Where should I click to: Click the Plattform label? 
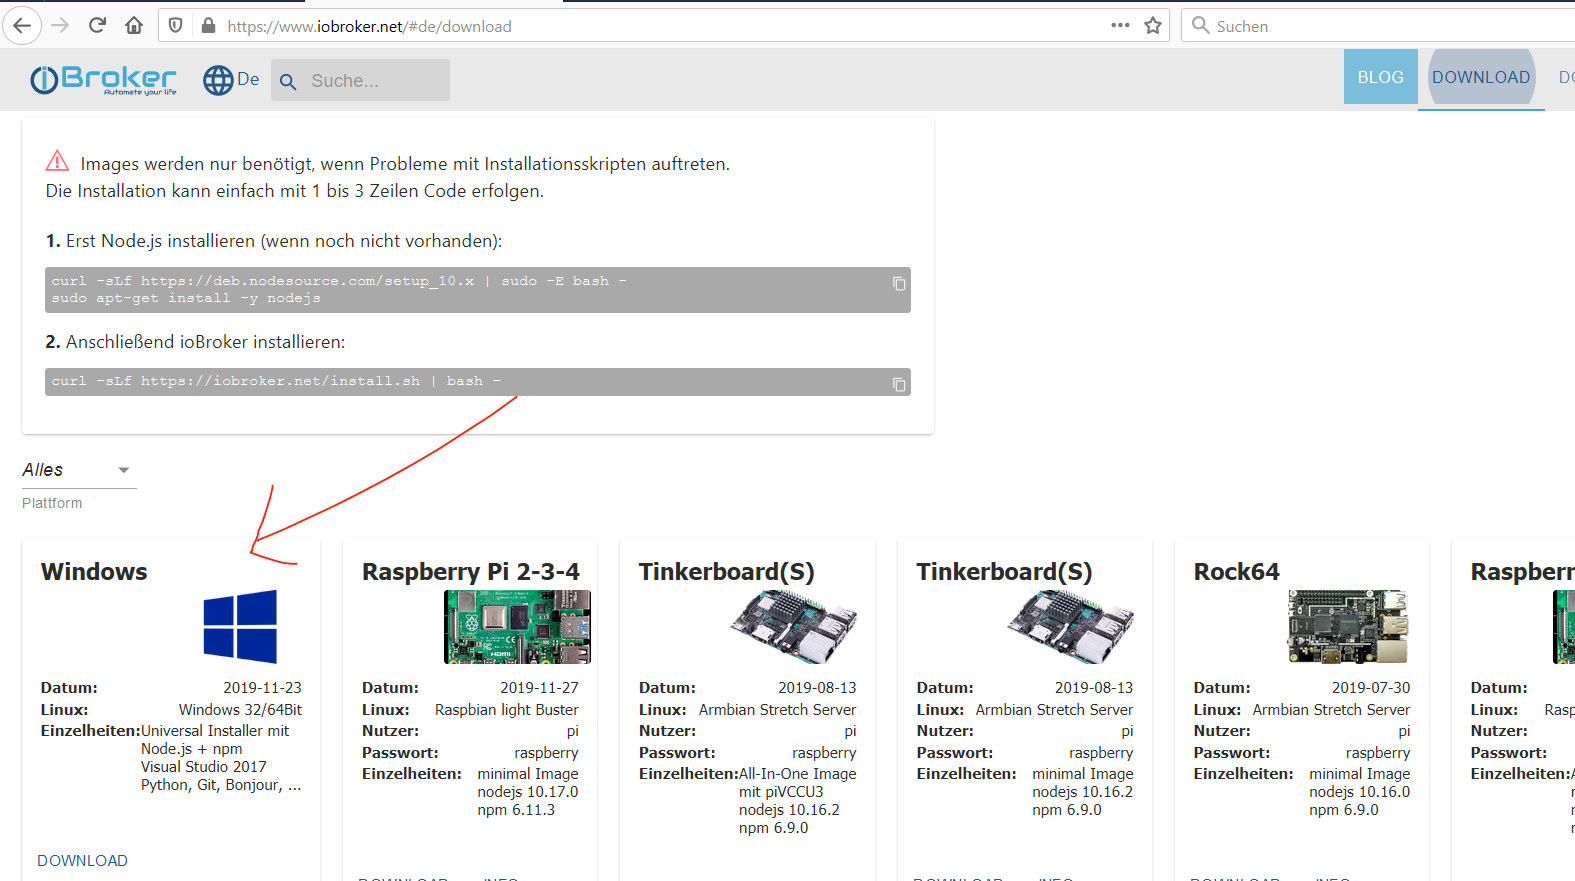coord(52,503)
